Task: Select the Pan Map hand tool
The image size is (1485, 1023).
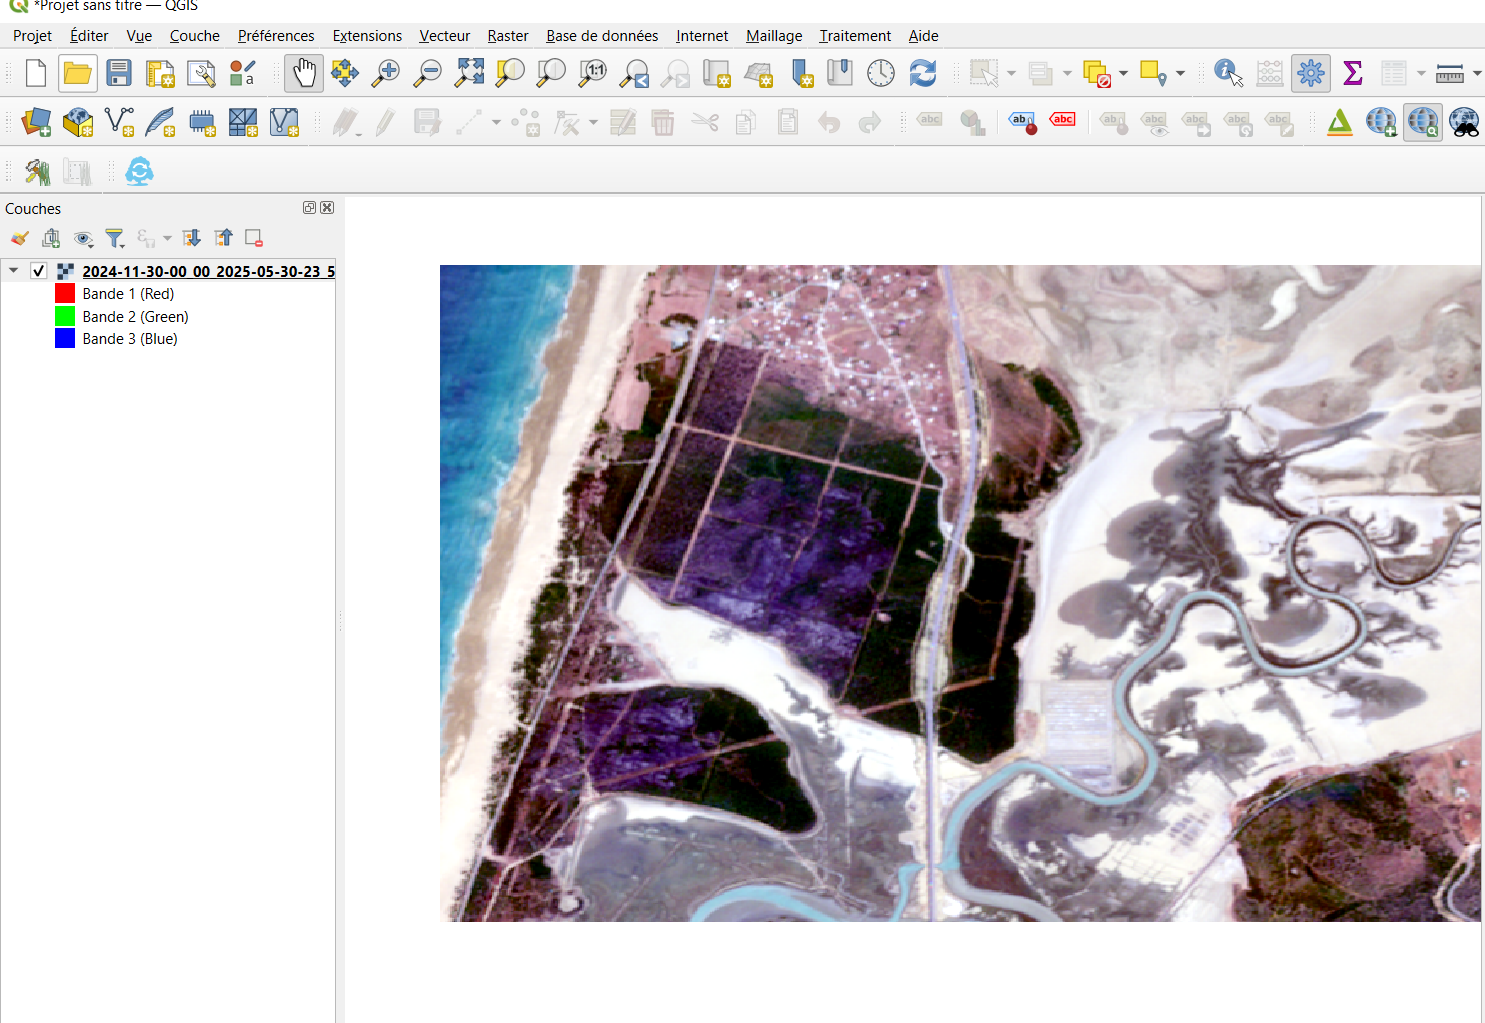Action: [304, 73]
